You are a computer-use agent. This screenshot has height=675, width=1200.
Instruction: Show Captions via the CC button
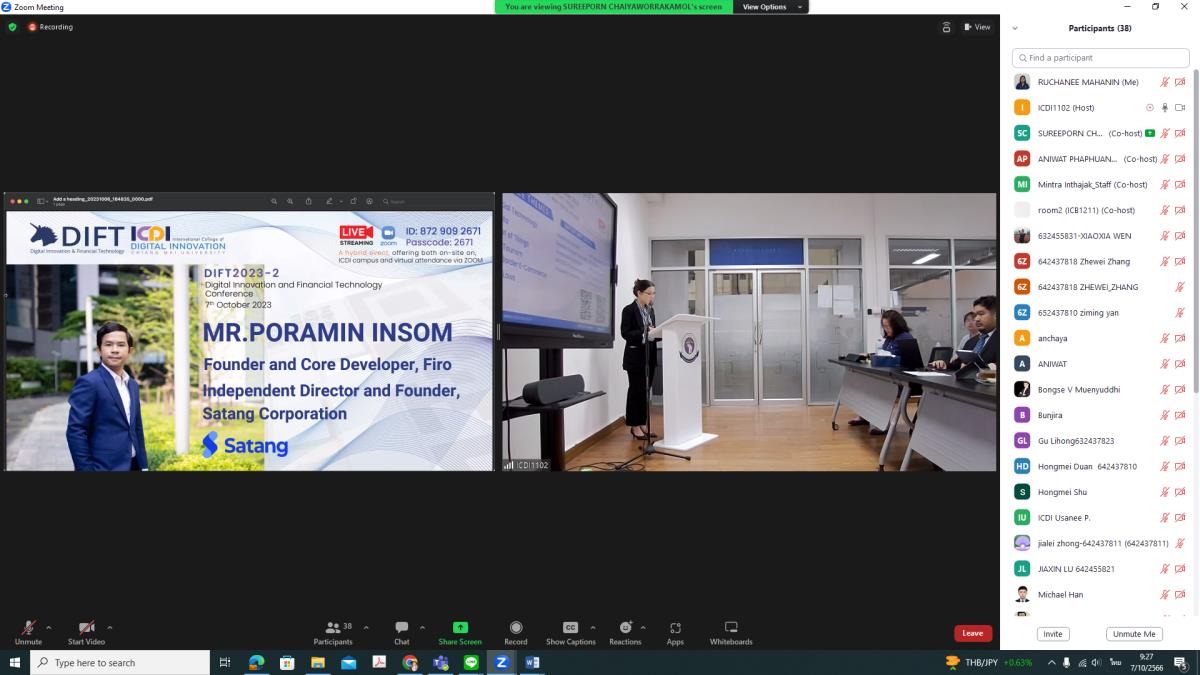[570, 632]
